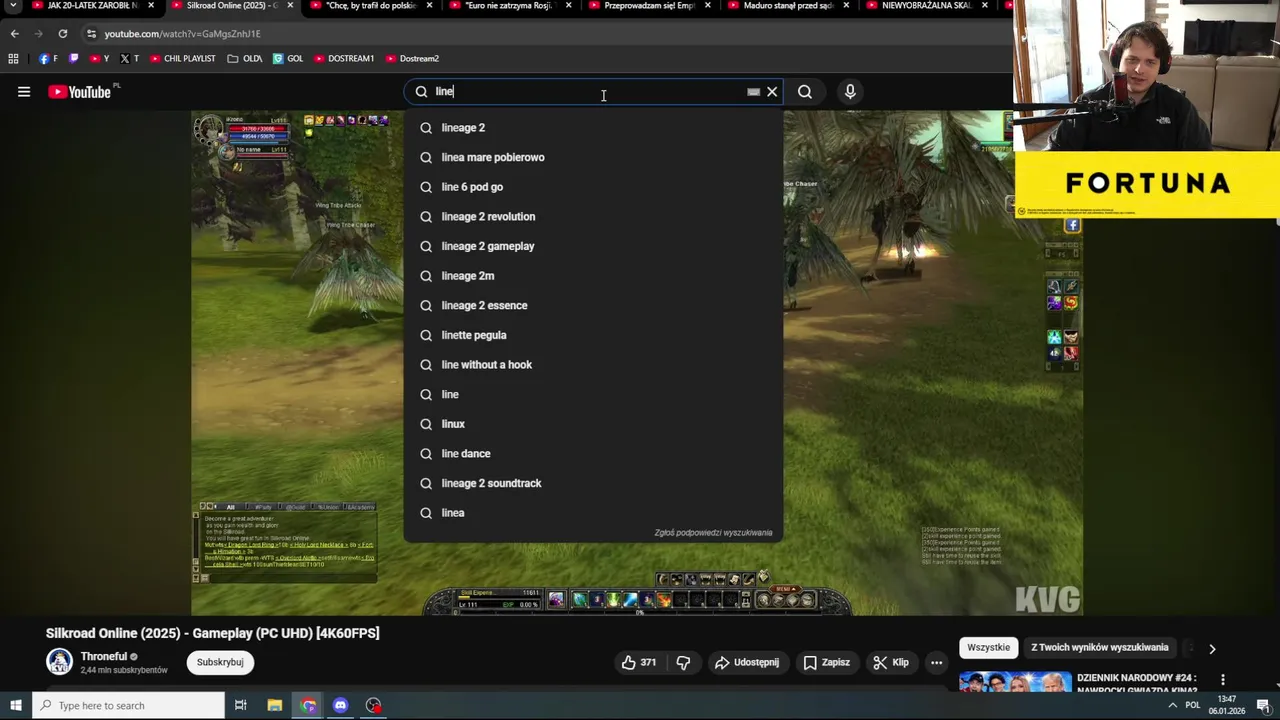Choose suggestion "linea"
This screenshot has height=720, width=1280.
(593, 513)
